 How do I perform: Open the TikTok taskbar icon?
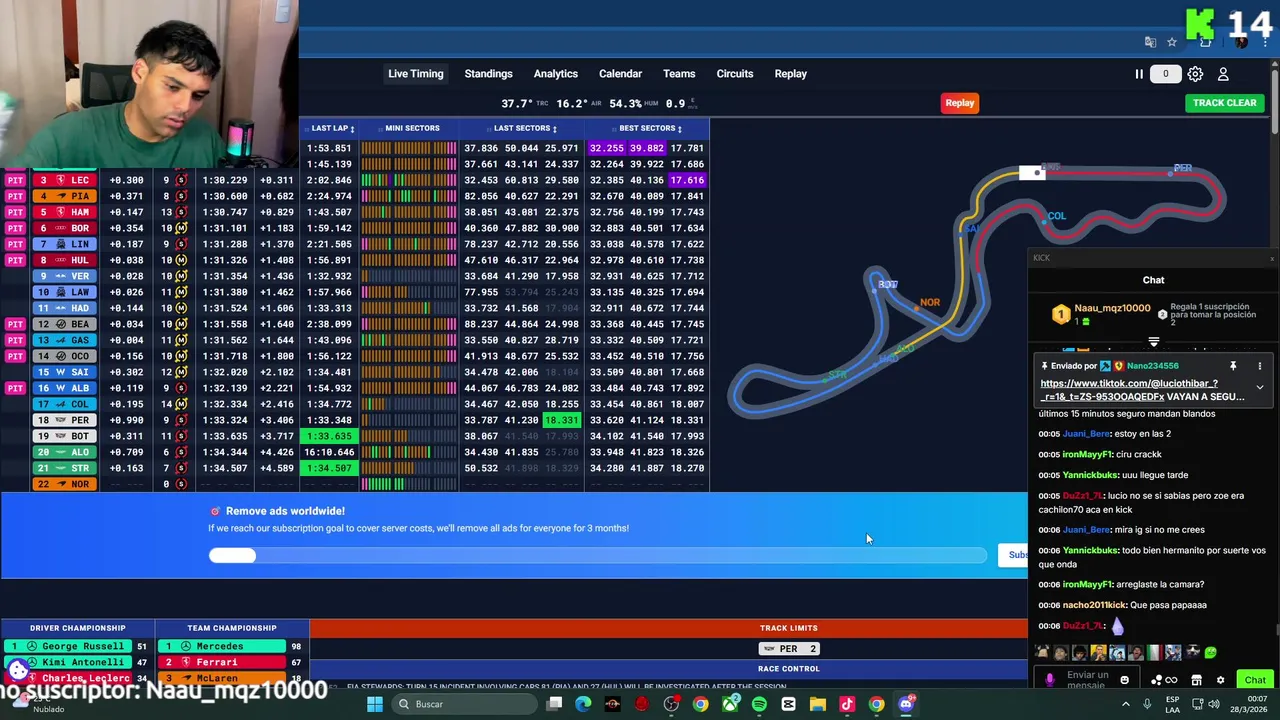click(x=847, y=704)
